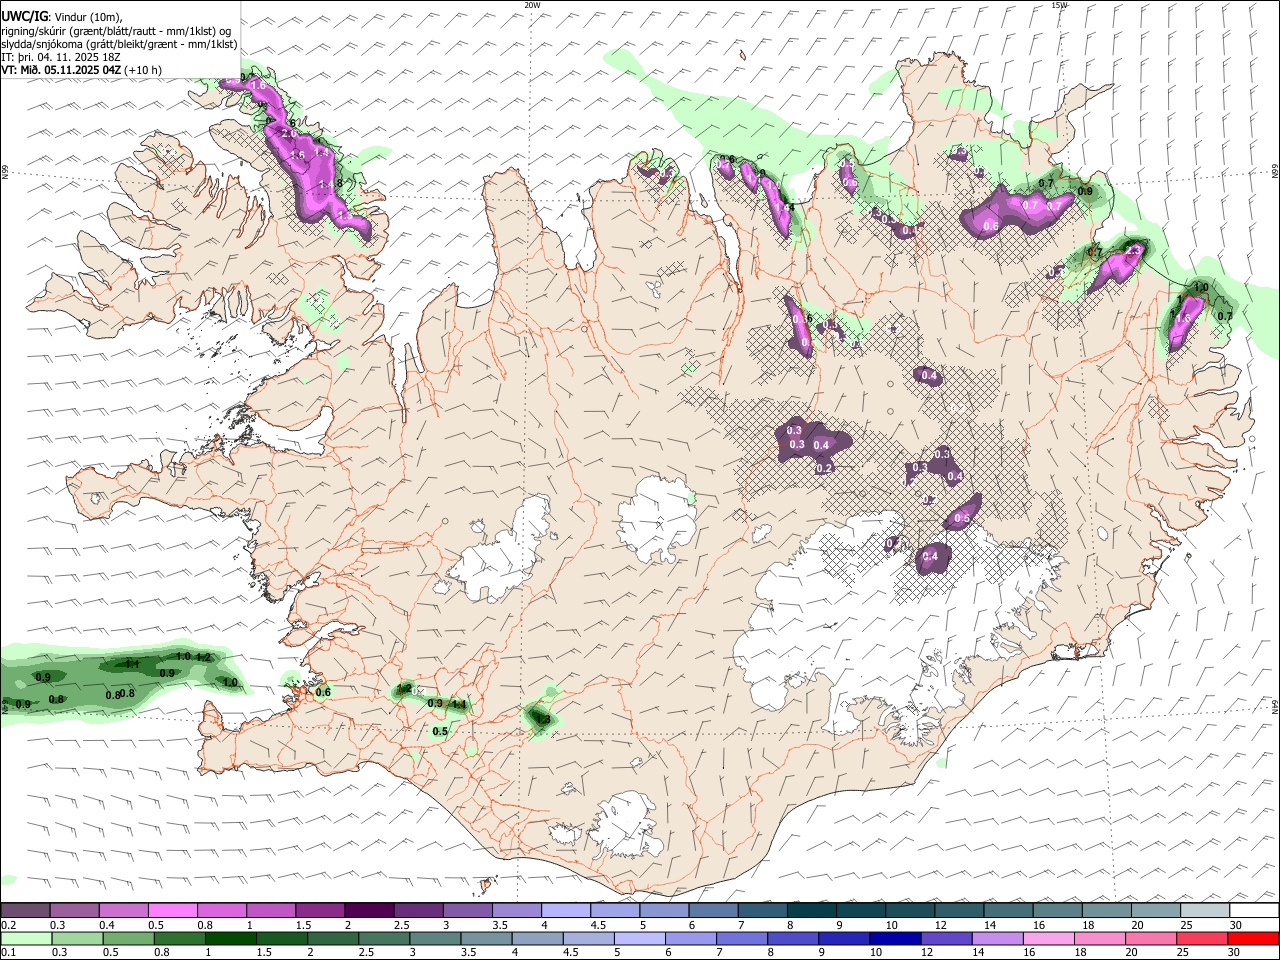Click snow-scale swatch between 0.2 and 0.3

click(x=26, y=910)
